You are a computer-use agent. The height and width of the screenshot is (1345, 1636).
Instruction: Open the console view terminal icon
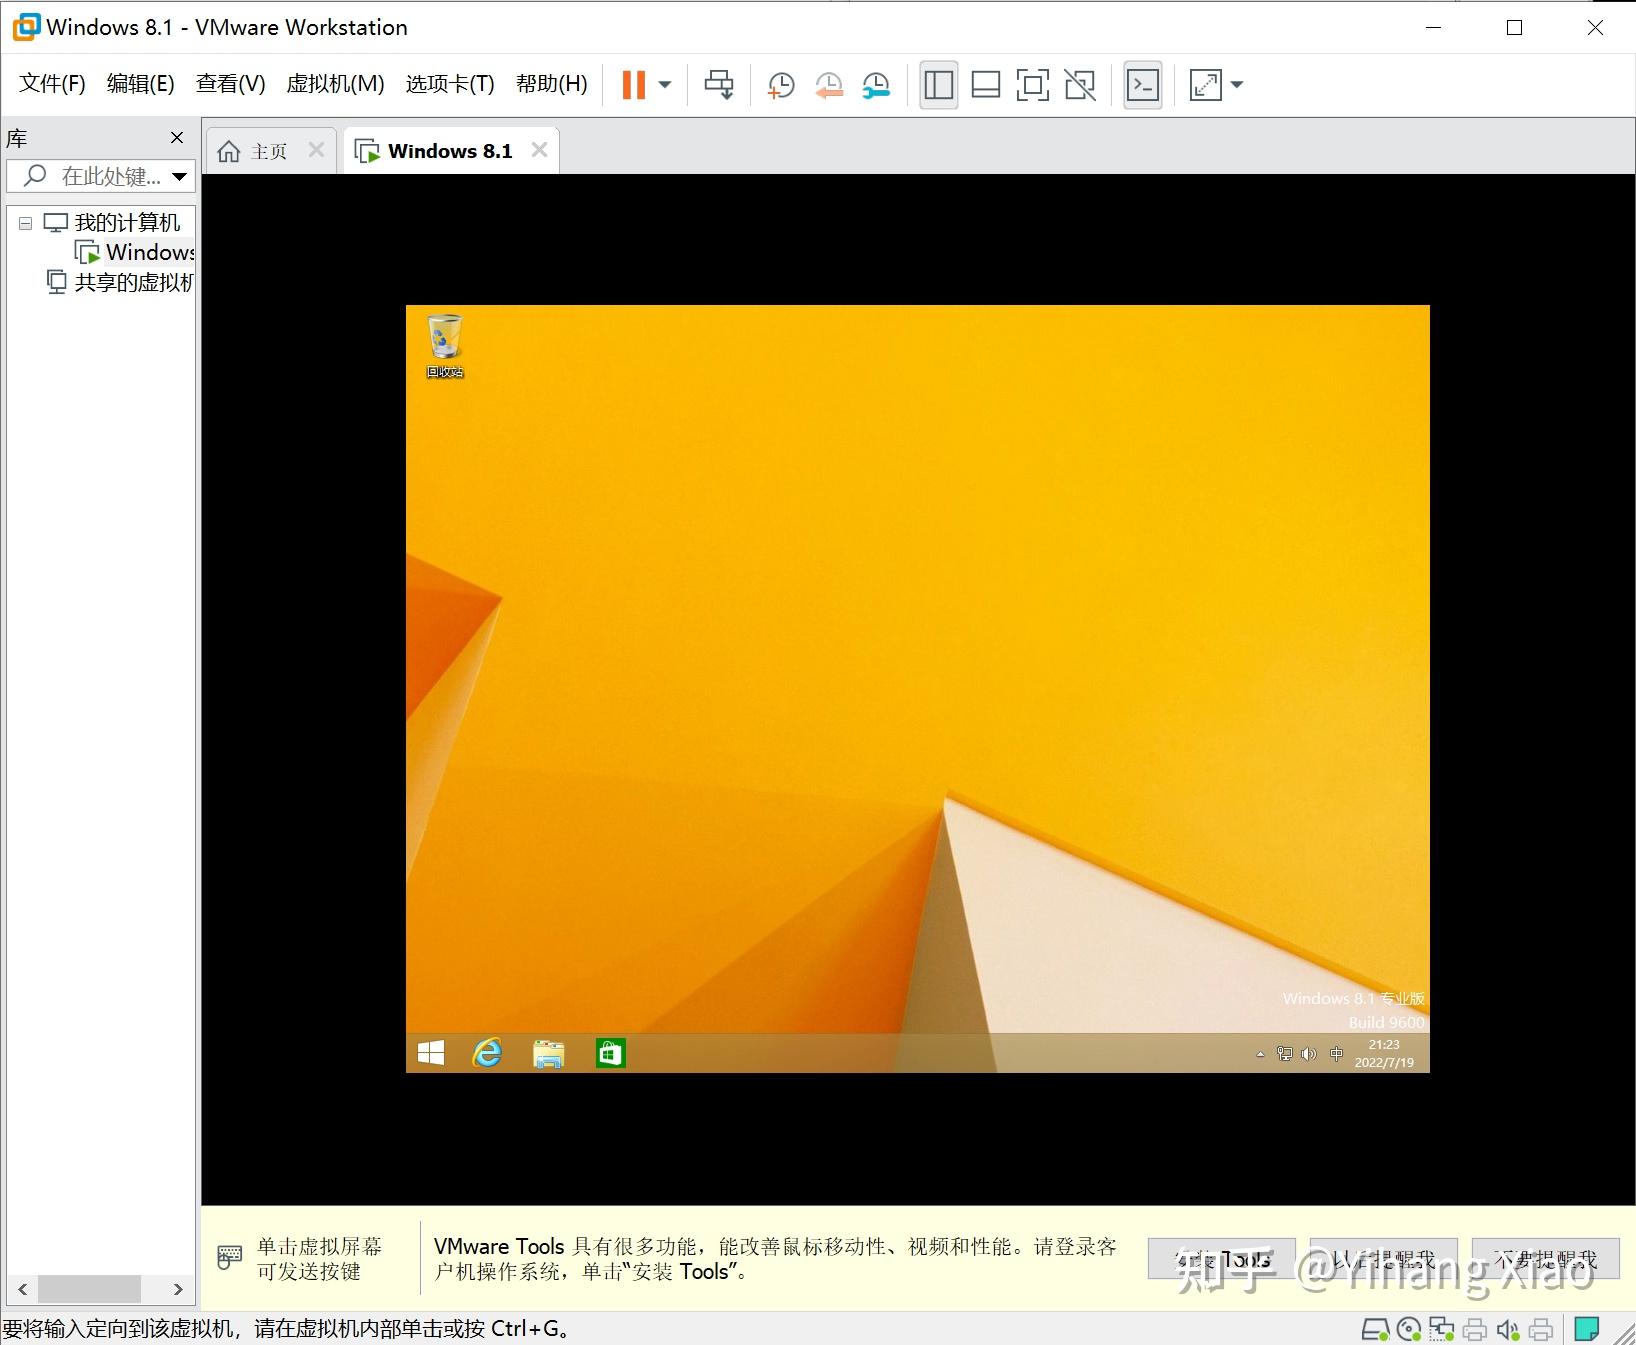tap(1143, 85)
